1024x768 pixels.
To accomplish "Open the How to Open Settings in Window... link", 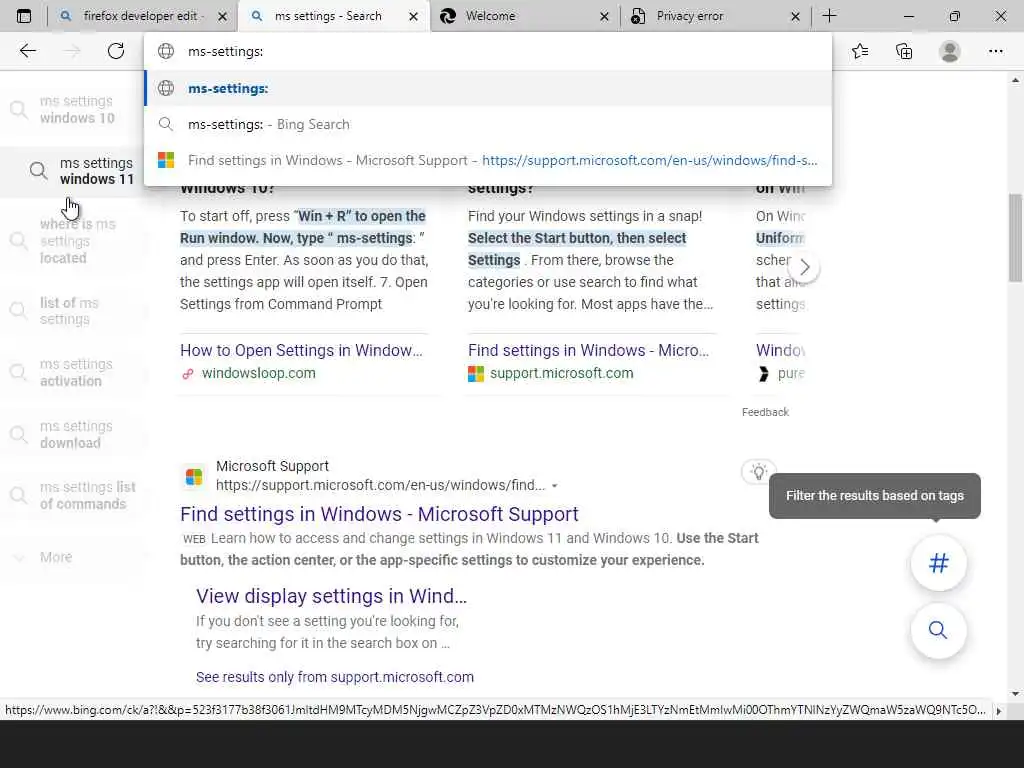I will [x=301, y=350].
